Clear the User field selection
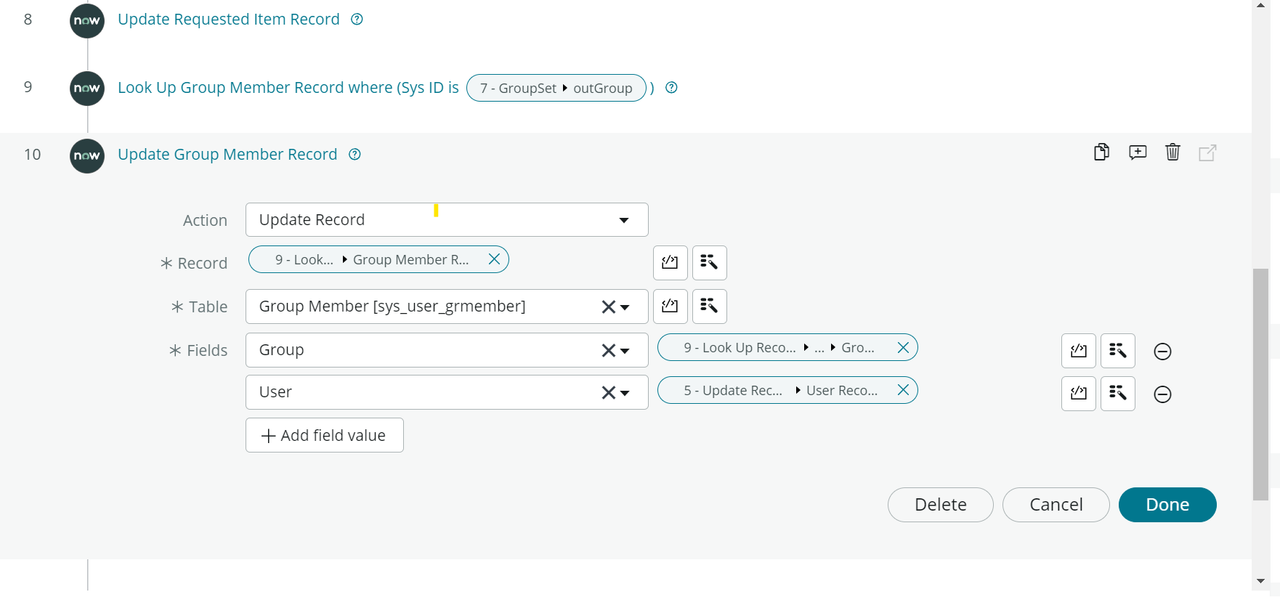The width and height of the screenshot is (1280, 597). coord(607,393)
